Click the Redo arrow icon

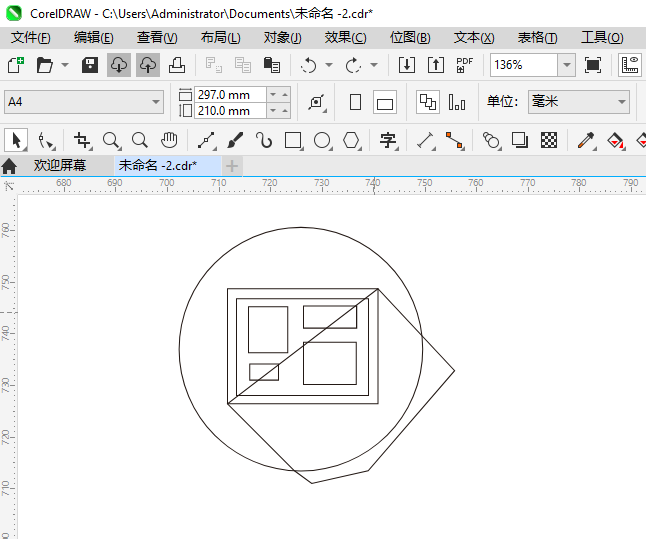(353, 65)
